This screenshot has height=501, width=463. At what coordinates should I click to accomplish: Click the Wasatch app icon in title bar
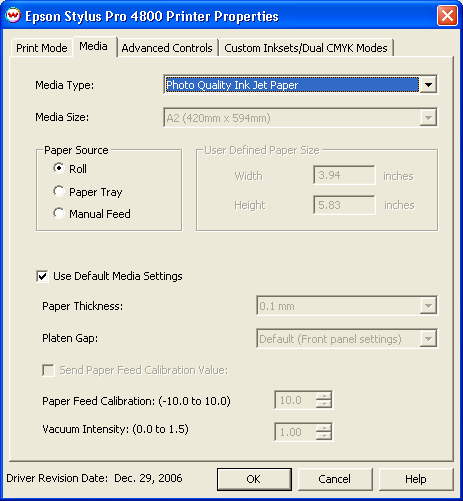[x=13, y=16]
